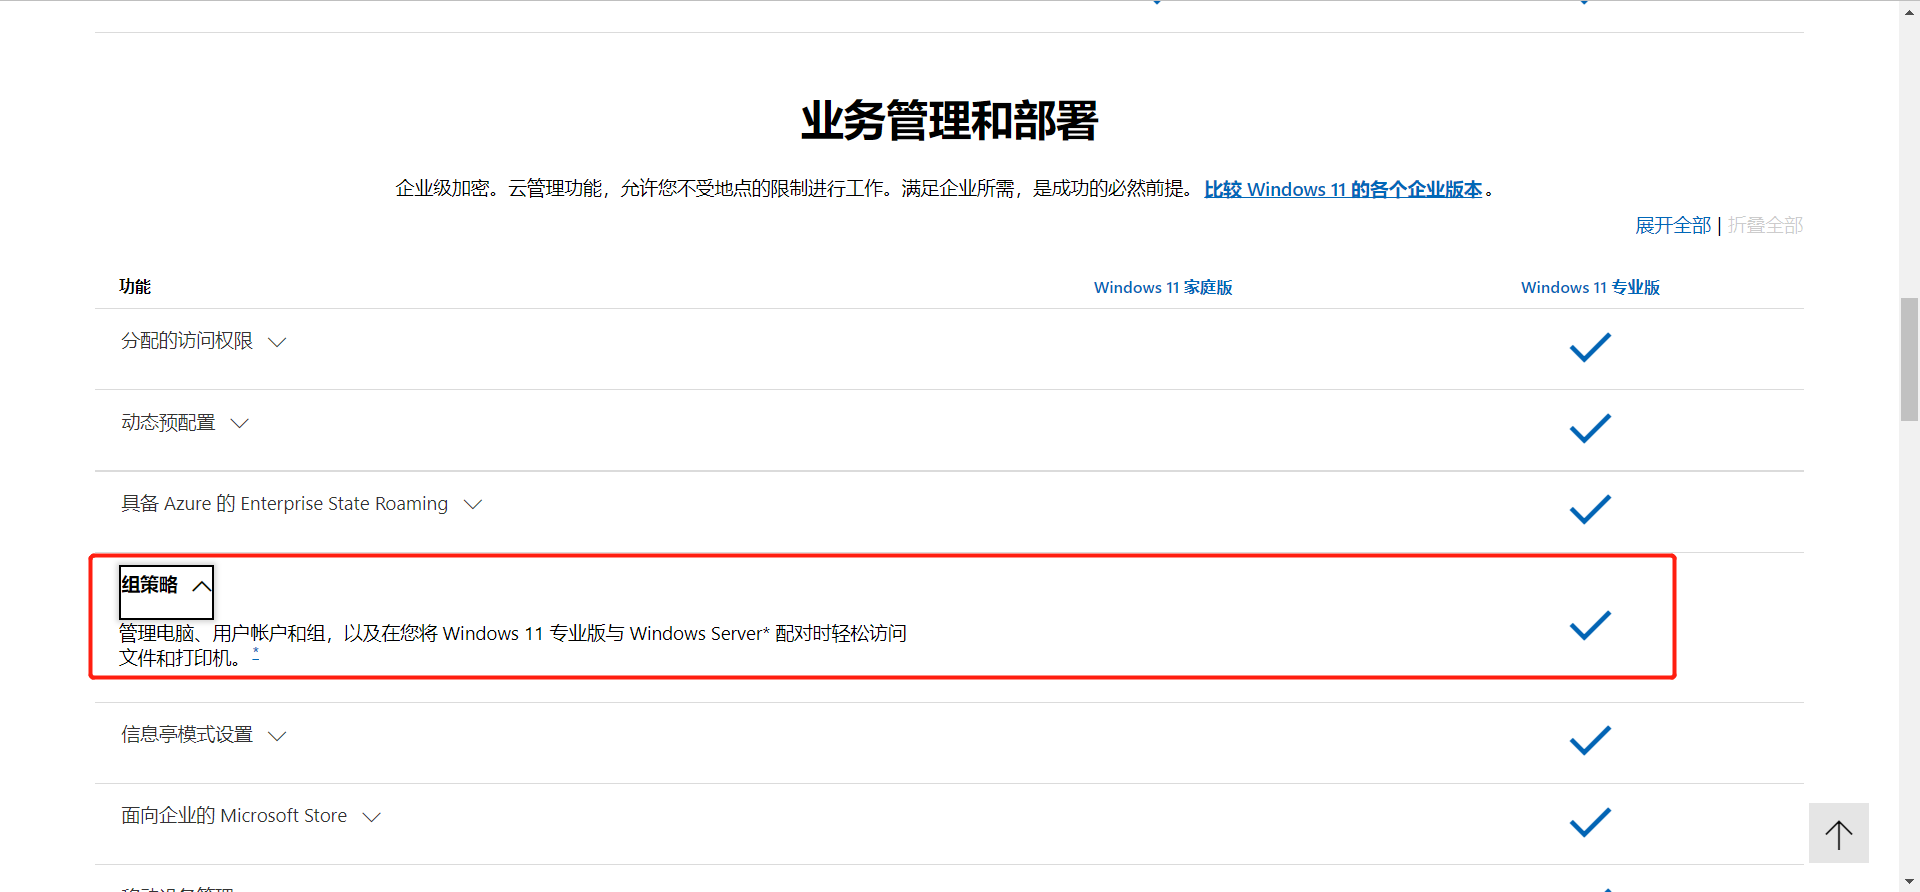Expand the 信息亭模式设置 row
The height and width of the screenshot is (892, 1920).
[204, 735]
